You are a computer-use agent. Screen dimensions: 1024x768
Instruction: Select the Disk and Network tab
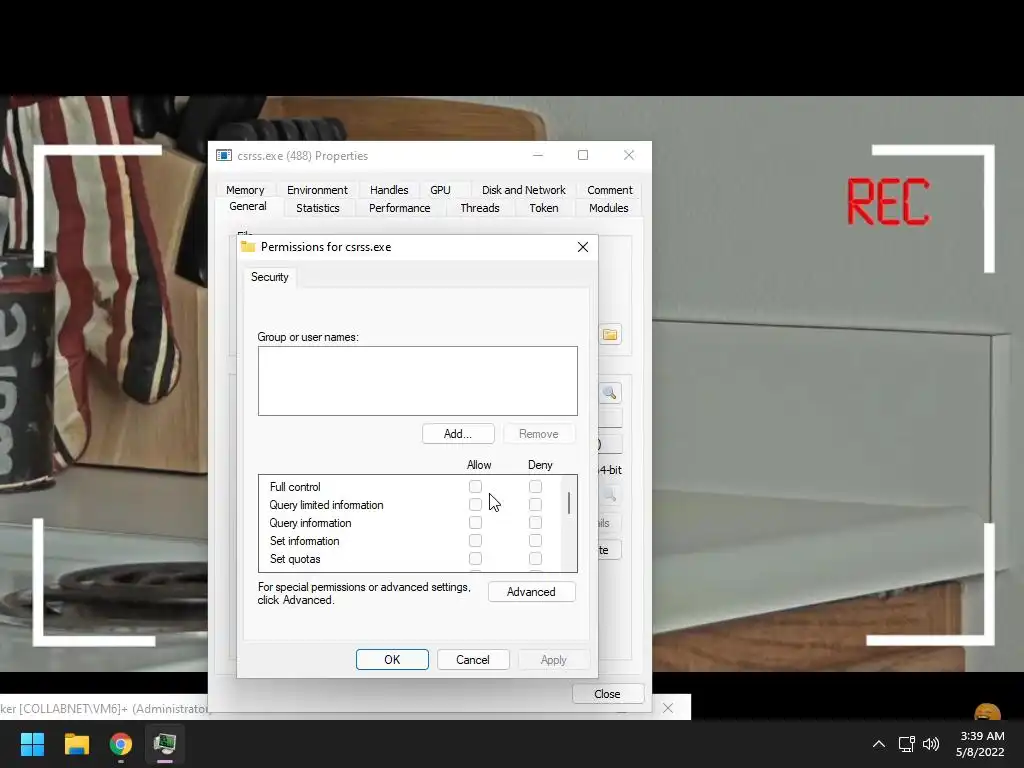point(524,190)
